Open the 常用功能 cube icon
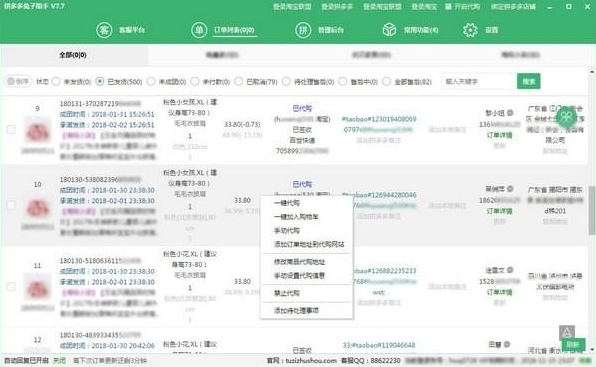Image resolution: width=596 pixels, height=367 pixels. coord(389,30)
